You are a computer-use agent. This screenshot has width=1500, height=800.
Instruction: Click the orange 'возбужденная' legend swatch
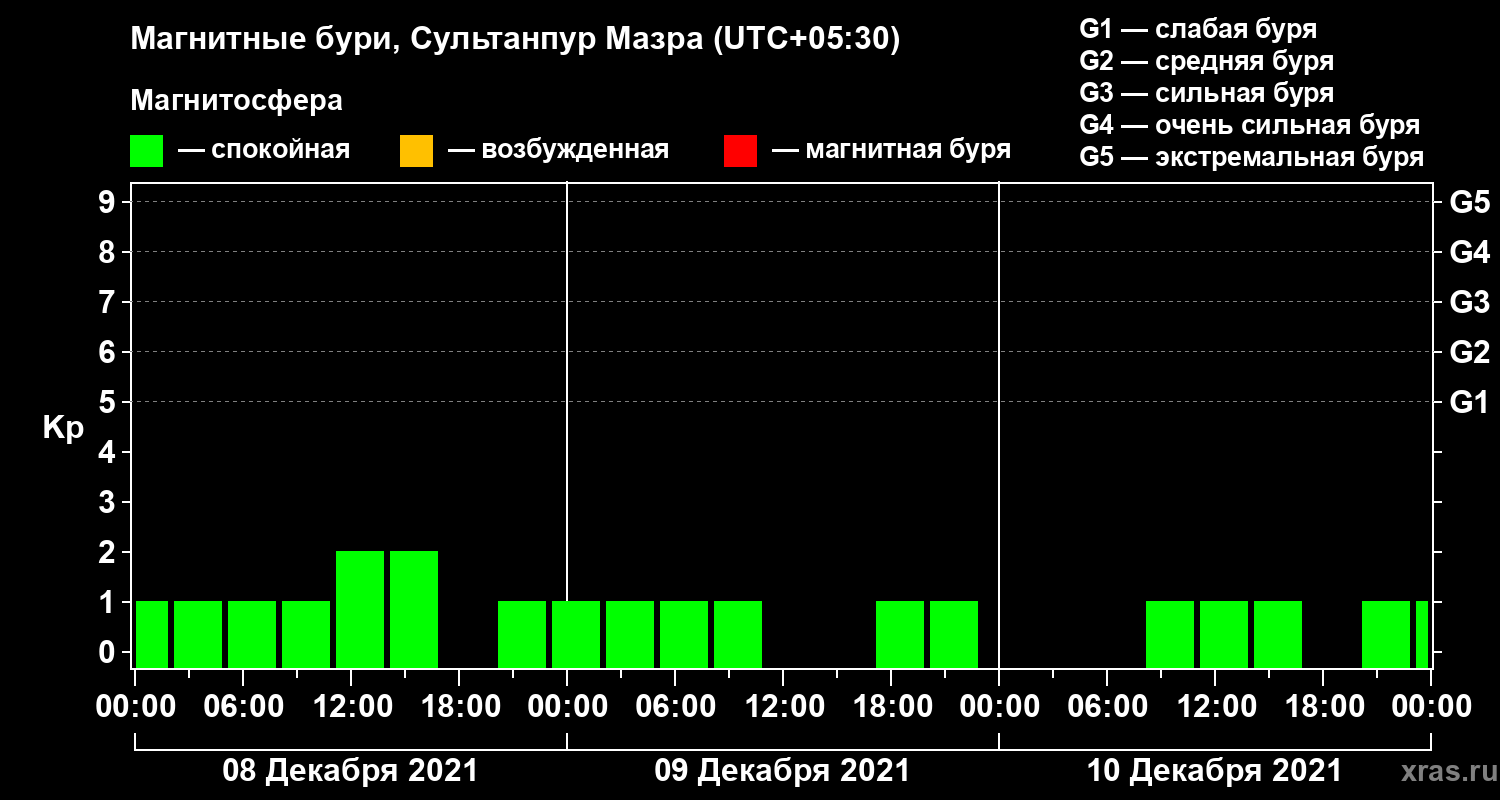[x=416, y=151]
